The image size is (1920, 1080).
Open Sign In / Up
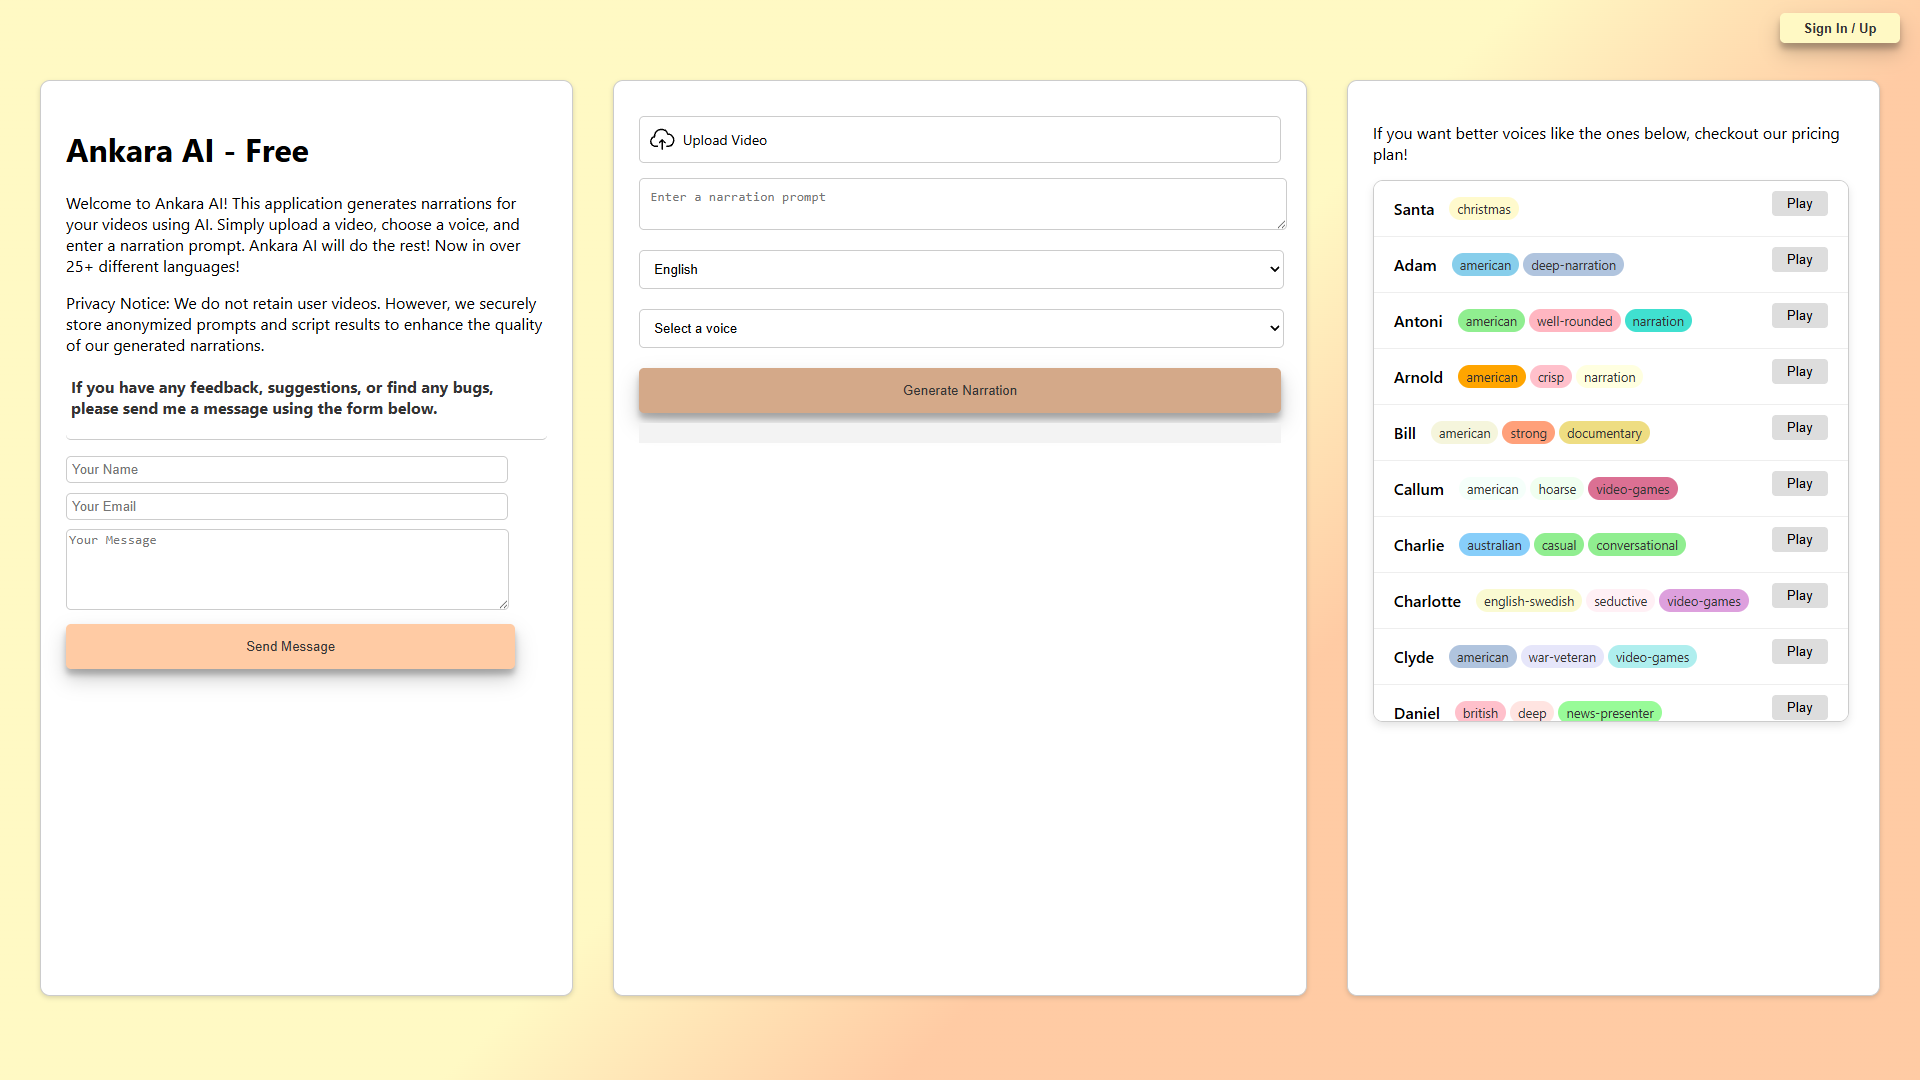pos(1840,29)
